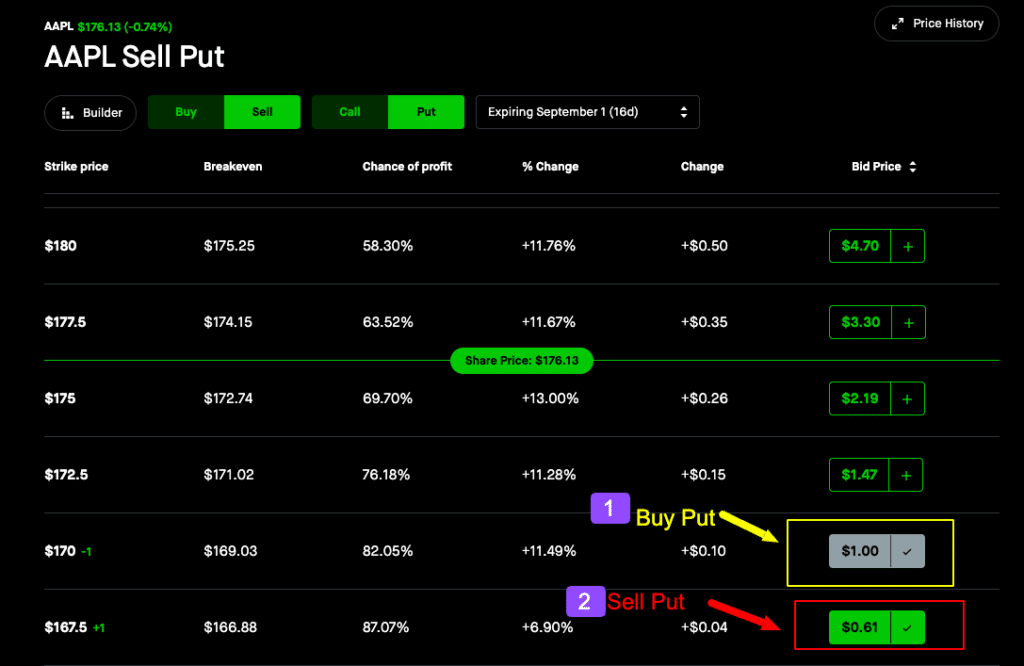Switch to the Buy toggle option

[186, 112]
